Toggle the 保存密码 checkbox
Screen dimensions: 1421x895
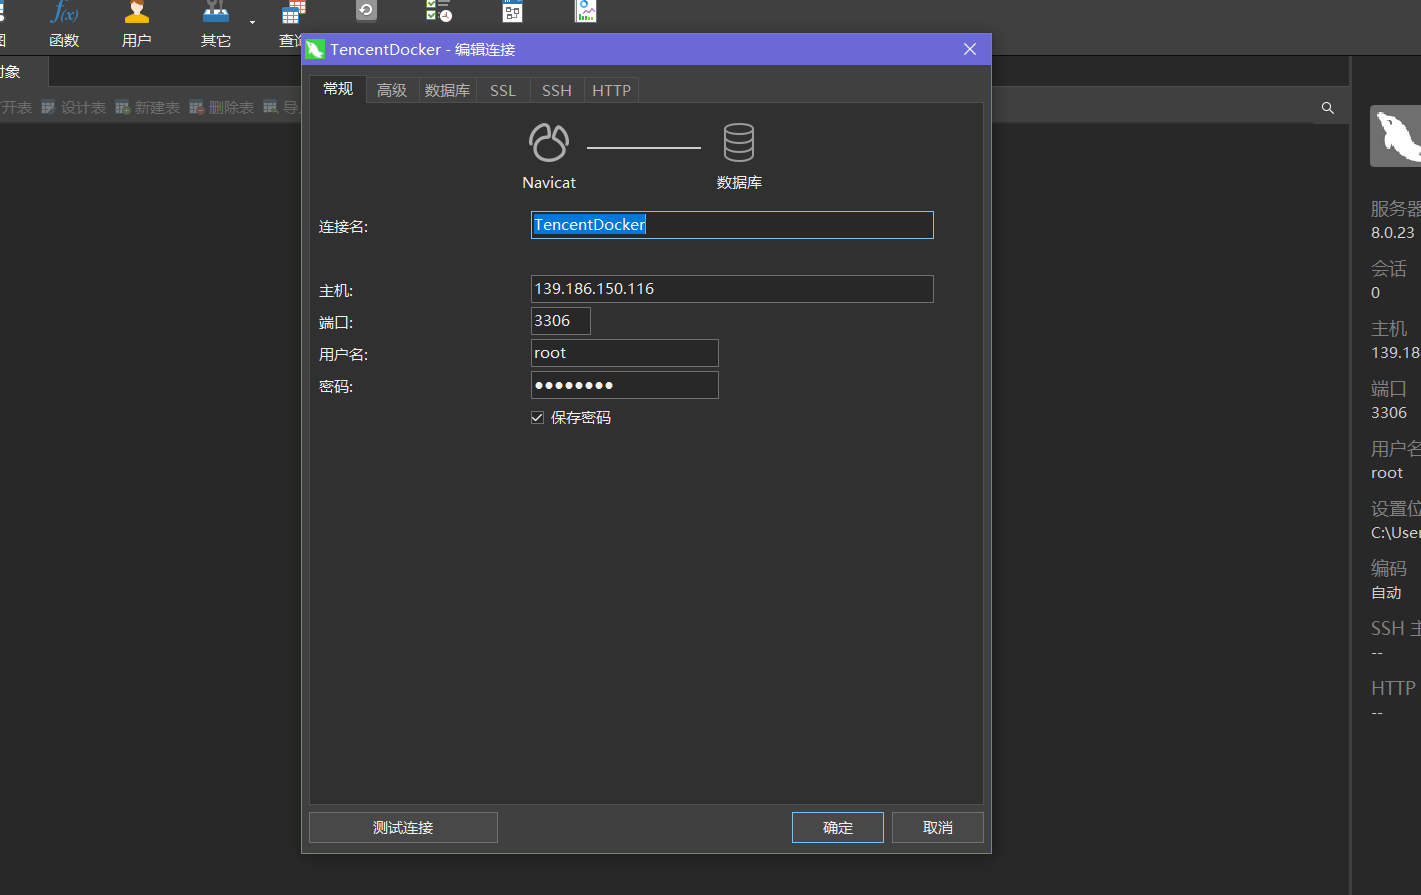point(538,417)
